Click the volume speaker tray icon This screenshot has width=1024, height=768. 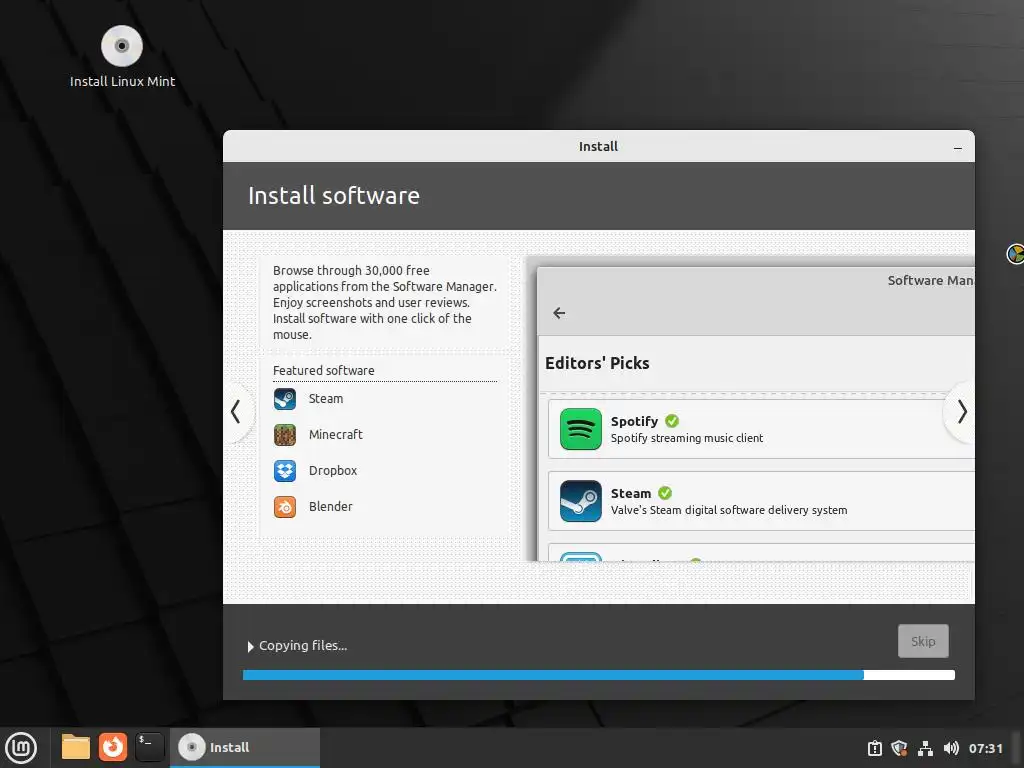point(951,748)
